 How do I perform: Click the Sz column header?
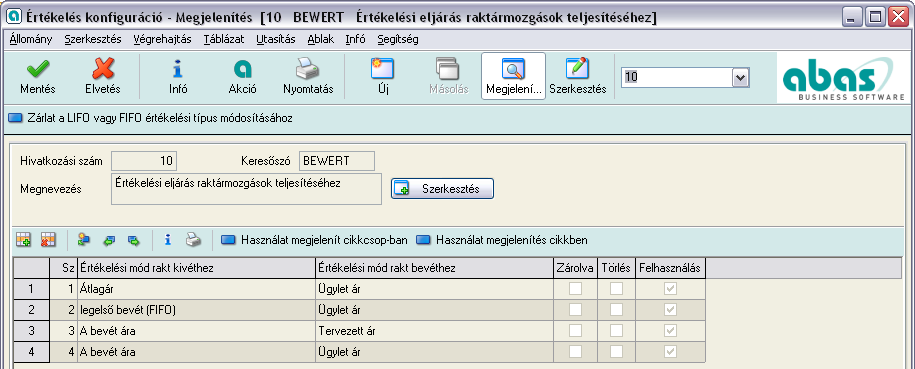pyautogui.click(x=63, y=267)
